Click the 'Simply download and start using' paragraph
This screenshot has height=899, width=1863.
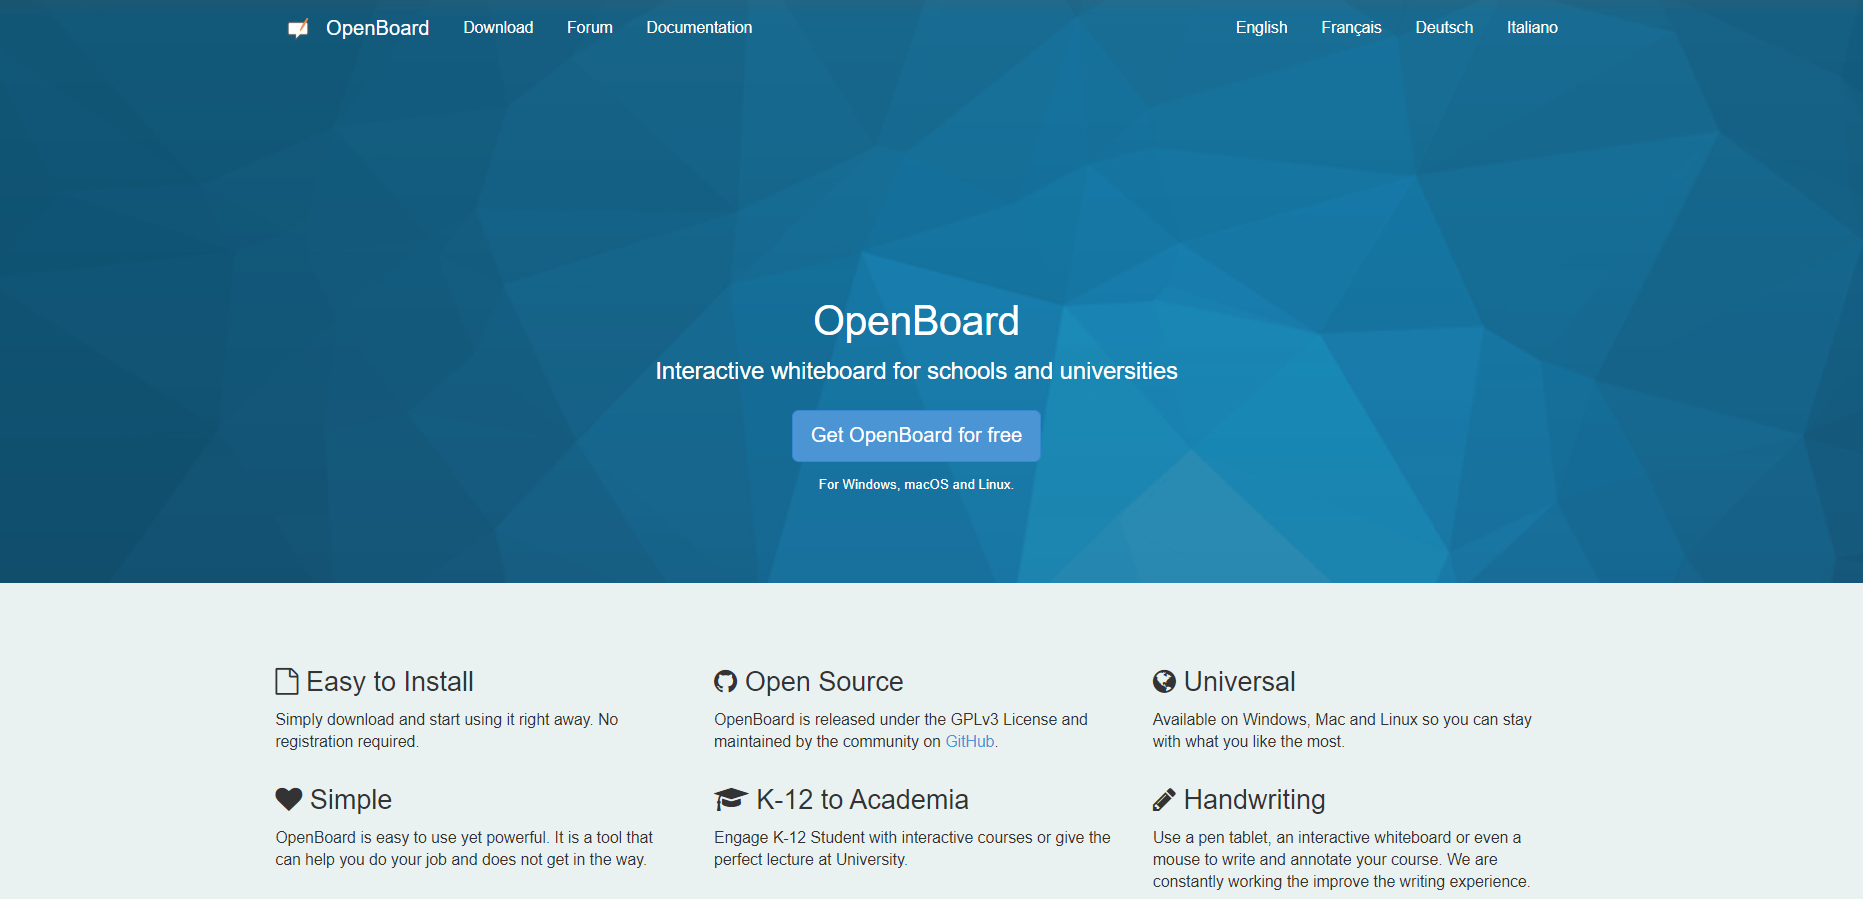pos(447,730)
